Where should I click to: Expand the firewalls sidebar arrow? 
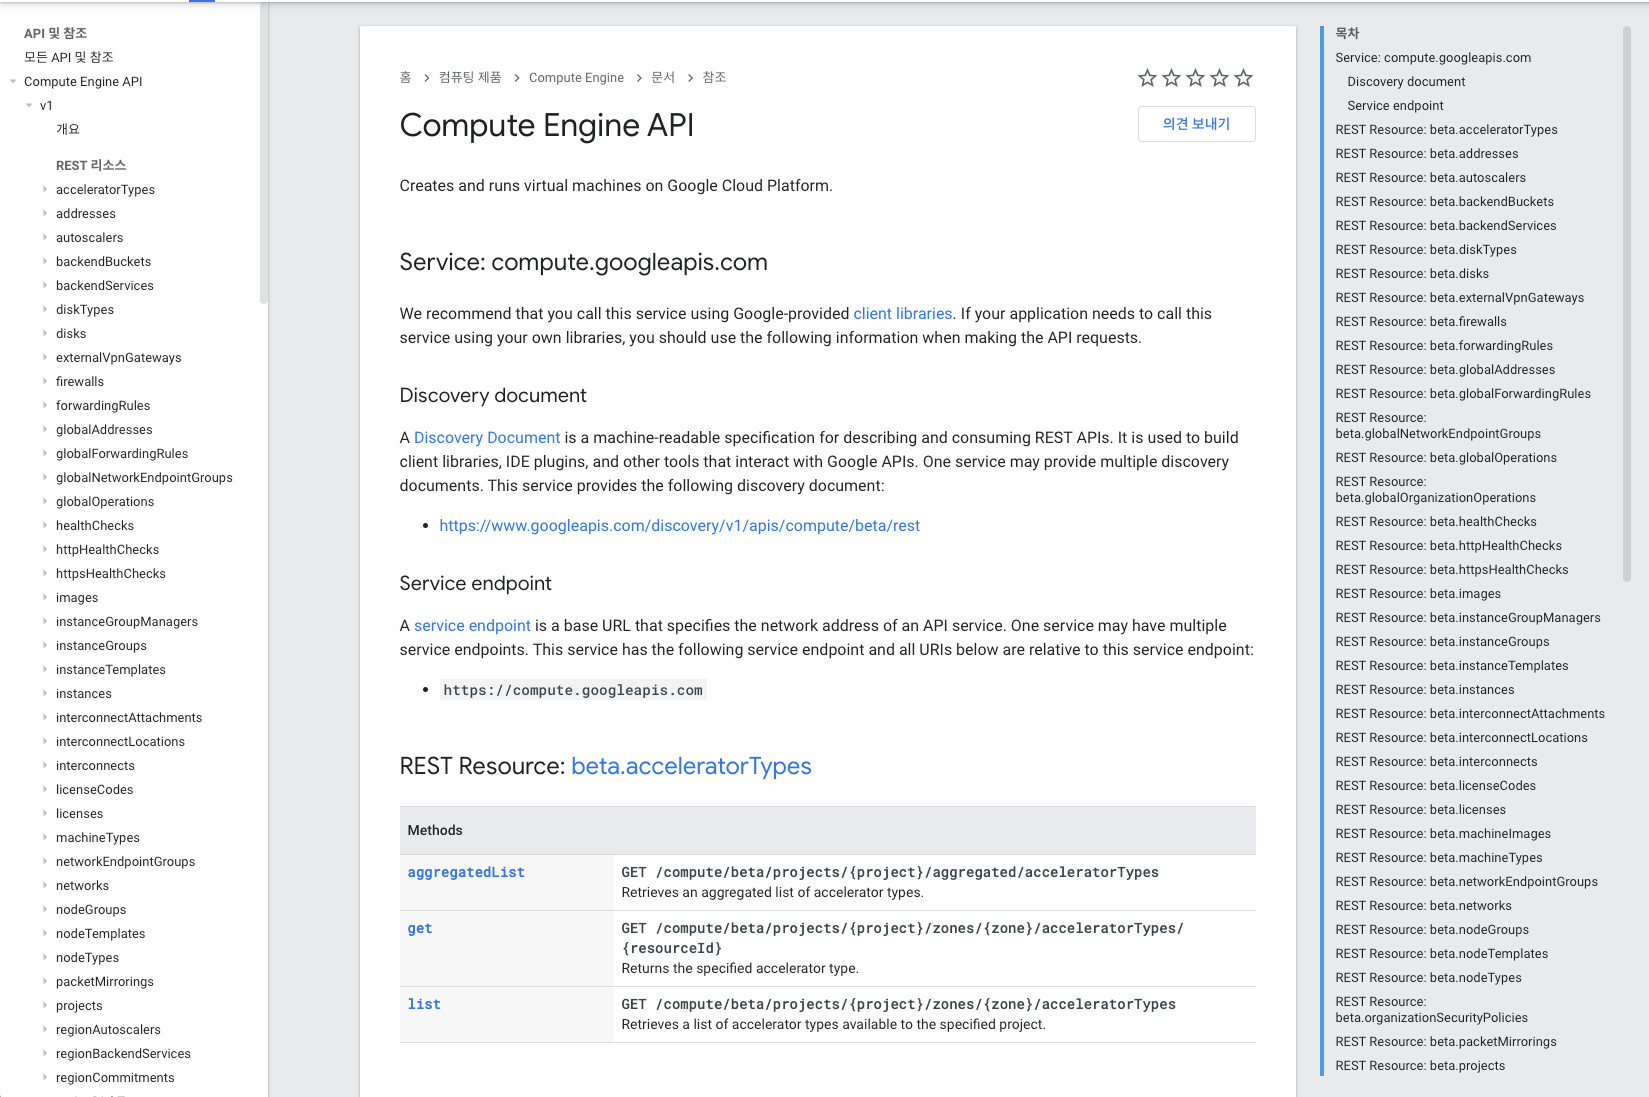pos(45,381)
